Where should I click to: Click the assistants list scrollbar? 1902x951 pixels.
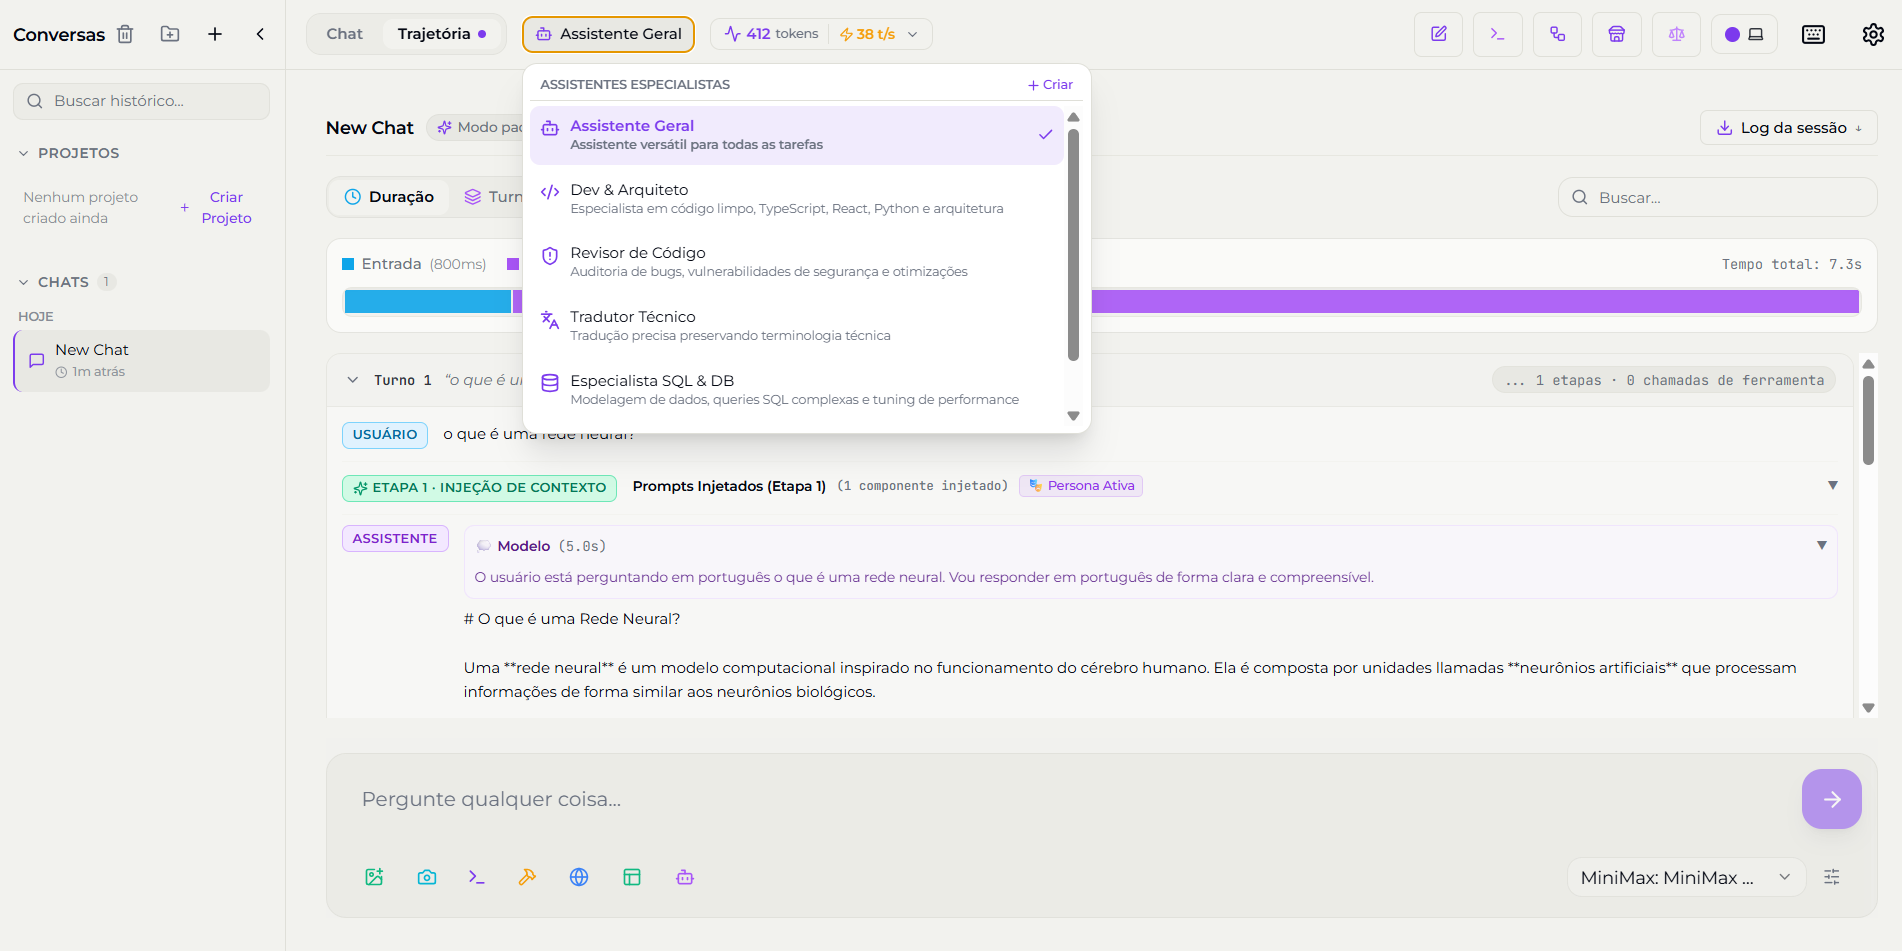[1073, 245]
